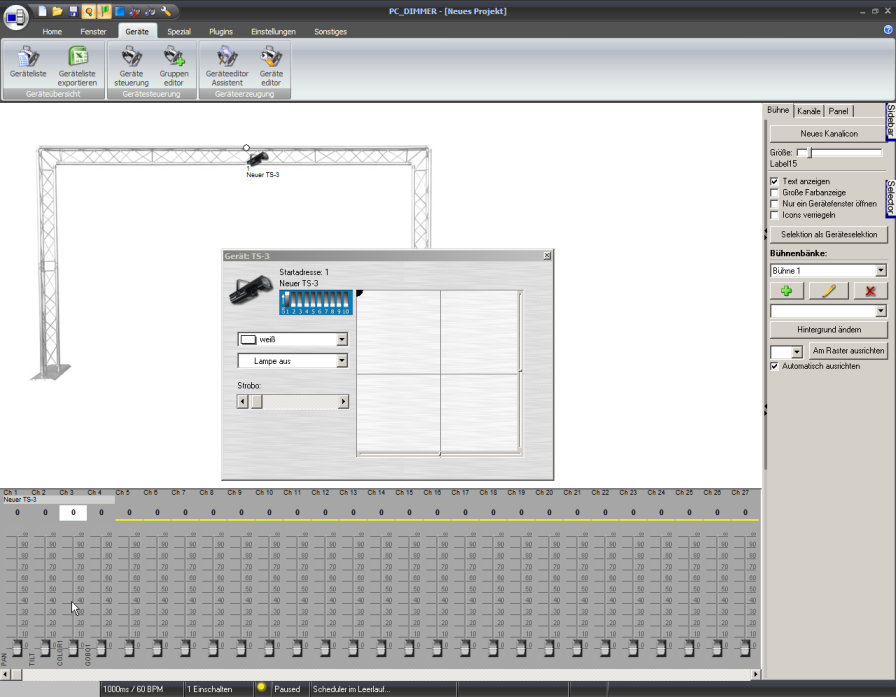This screenshot has width=896, height=697.
Task: Click the right arrow of the channel scrollbar
Action: coord(755,674)
